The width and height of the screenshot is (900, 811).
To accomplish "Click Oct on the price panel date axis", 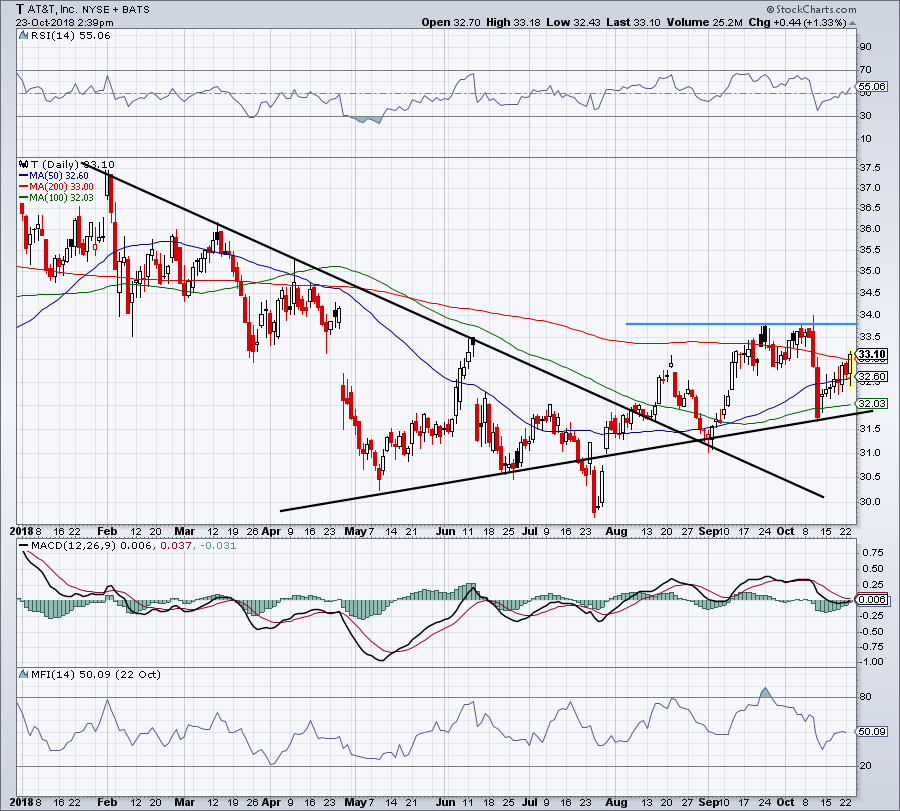I will 785,531.
